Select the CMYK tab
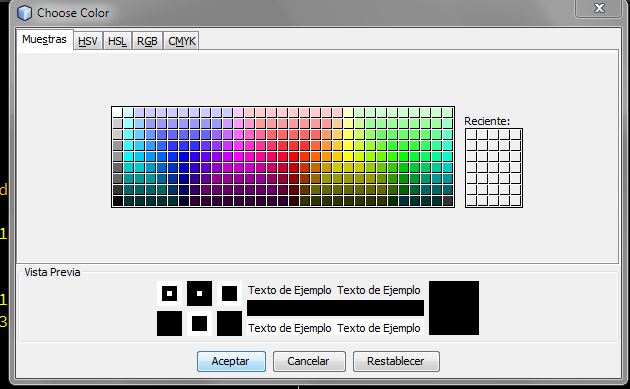 (x=182, y=41)
